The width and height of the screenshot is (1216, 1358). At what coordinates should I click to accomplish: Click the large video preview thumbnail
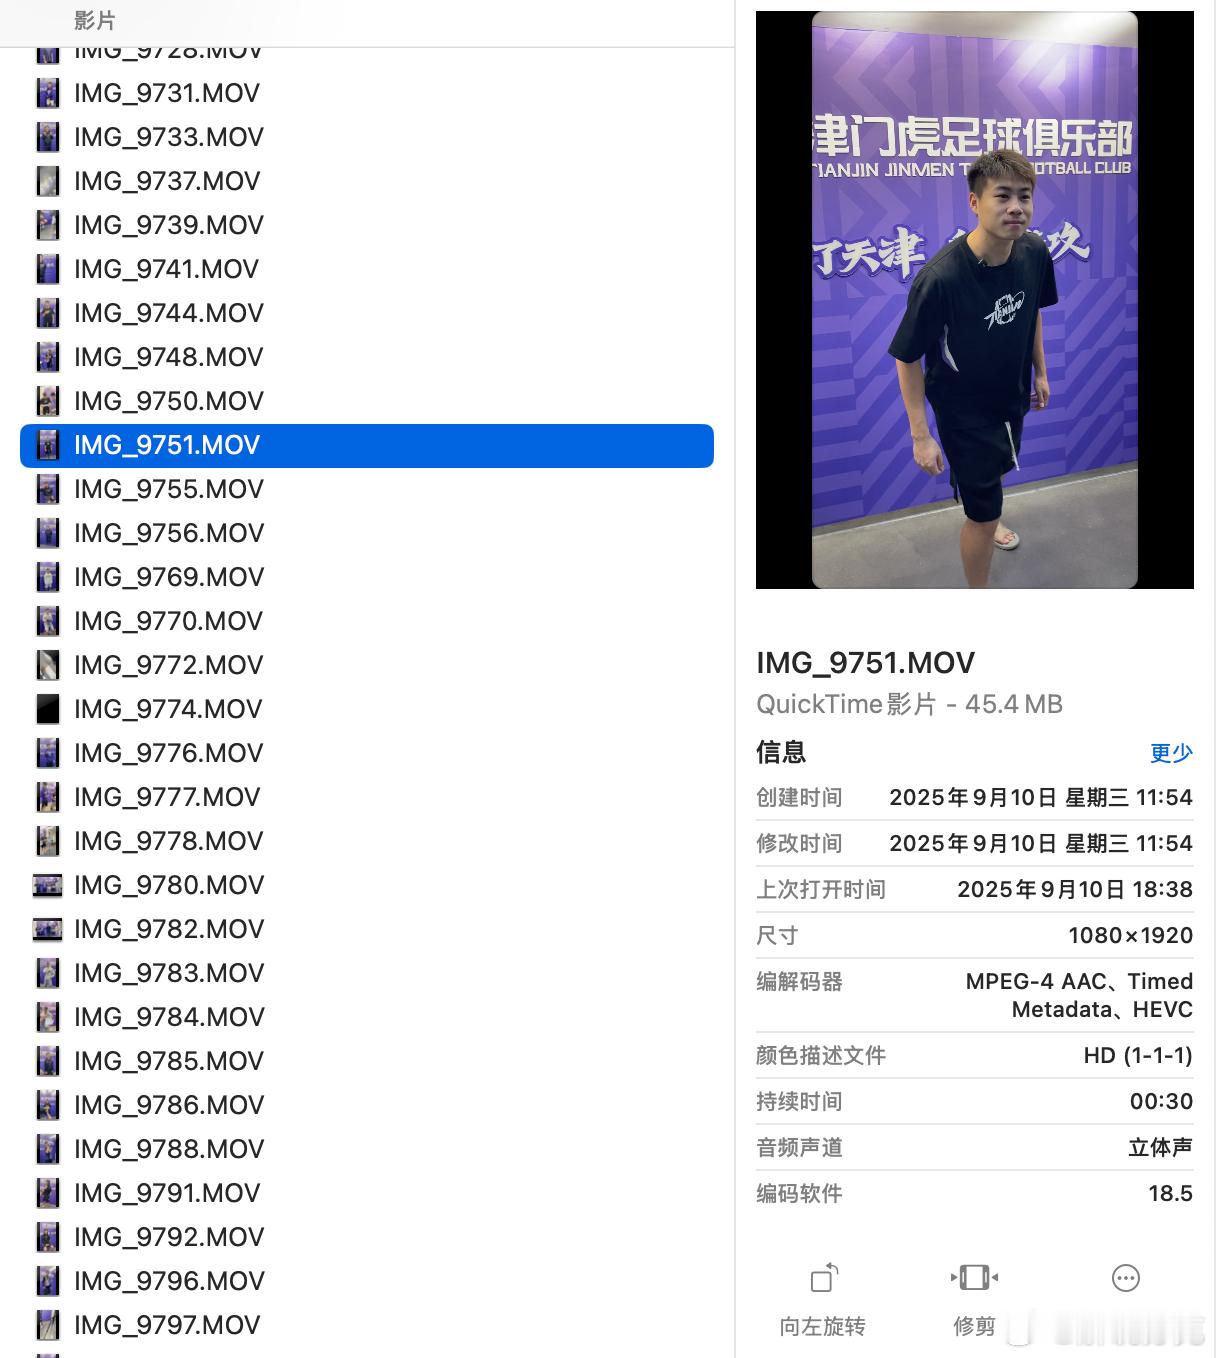[975, 300]
